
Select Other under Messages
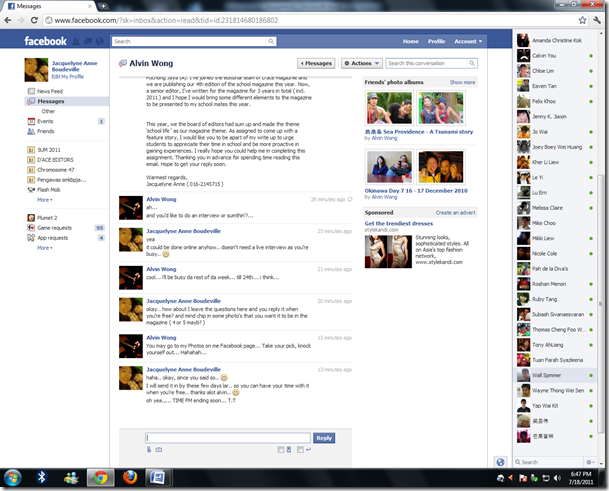pos(48,111)
